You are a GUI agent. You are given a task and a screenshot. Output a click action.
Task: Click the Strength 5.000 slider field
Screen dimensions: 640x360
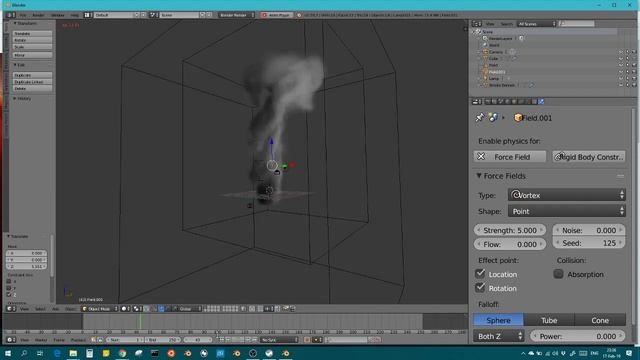point(510,230)
